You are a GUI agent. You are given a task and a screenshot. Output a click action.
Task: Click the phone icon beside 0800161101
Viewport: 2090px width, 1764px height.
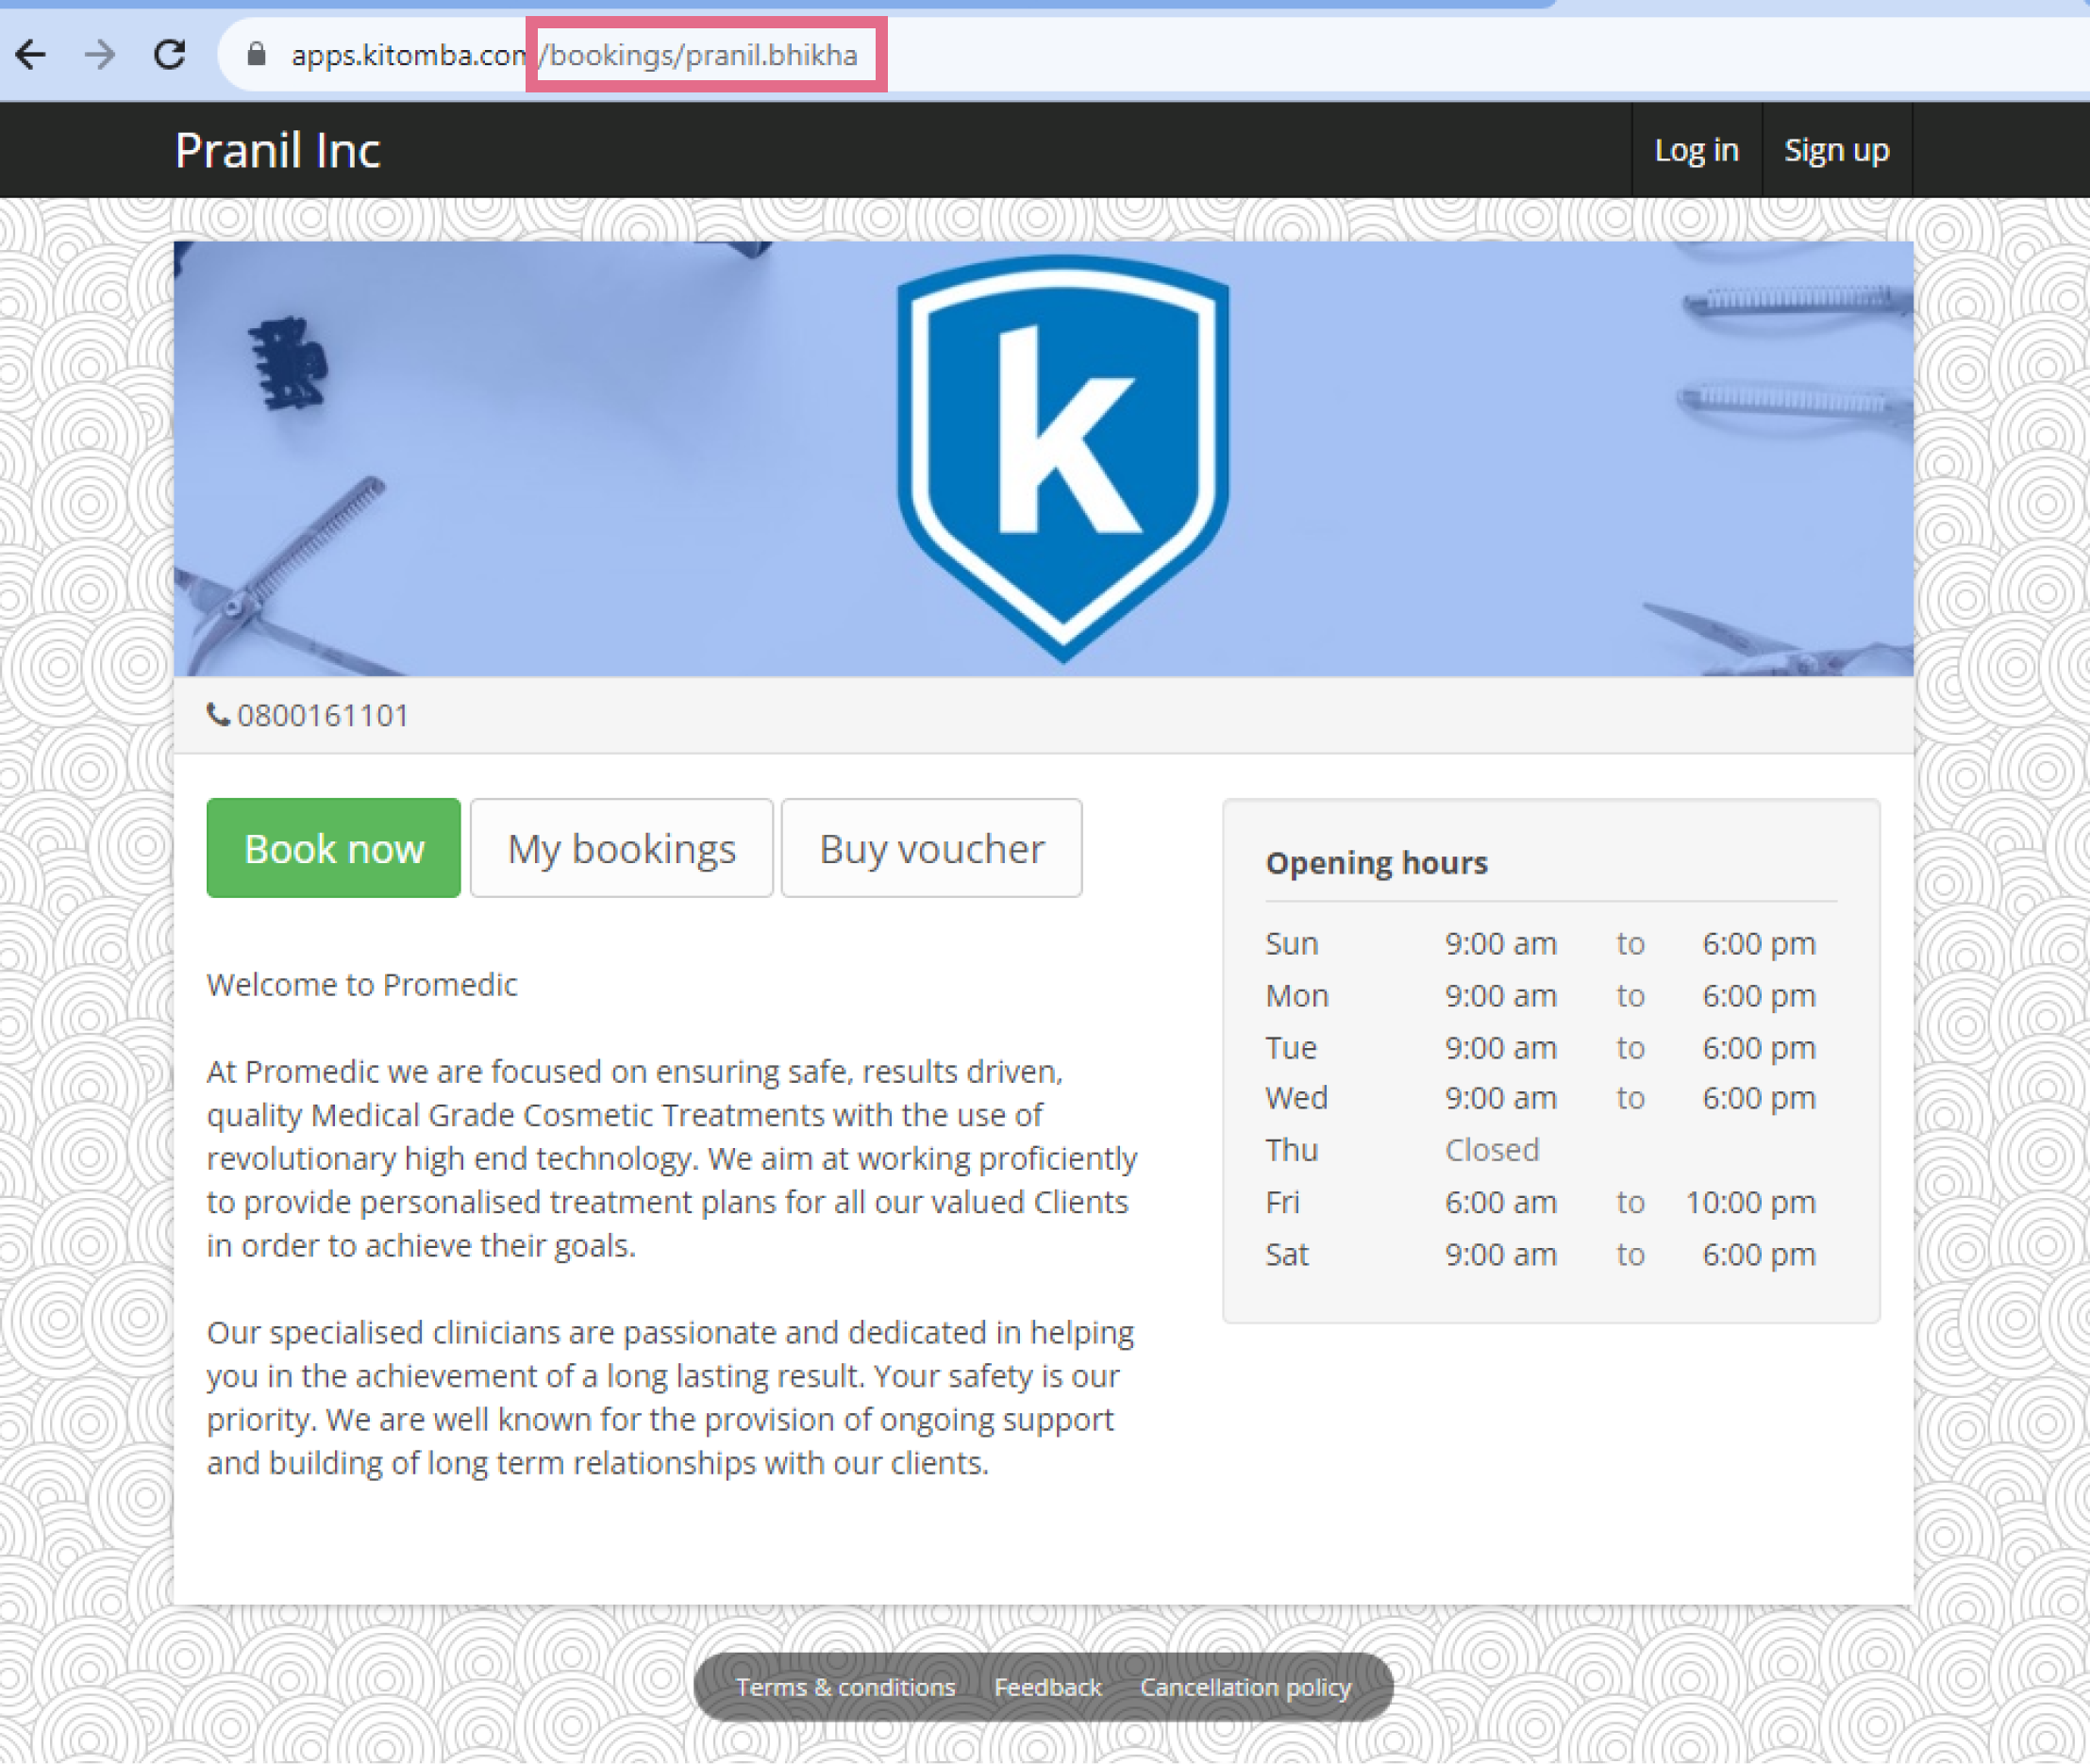(218, 714)
